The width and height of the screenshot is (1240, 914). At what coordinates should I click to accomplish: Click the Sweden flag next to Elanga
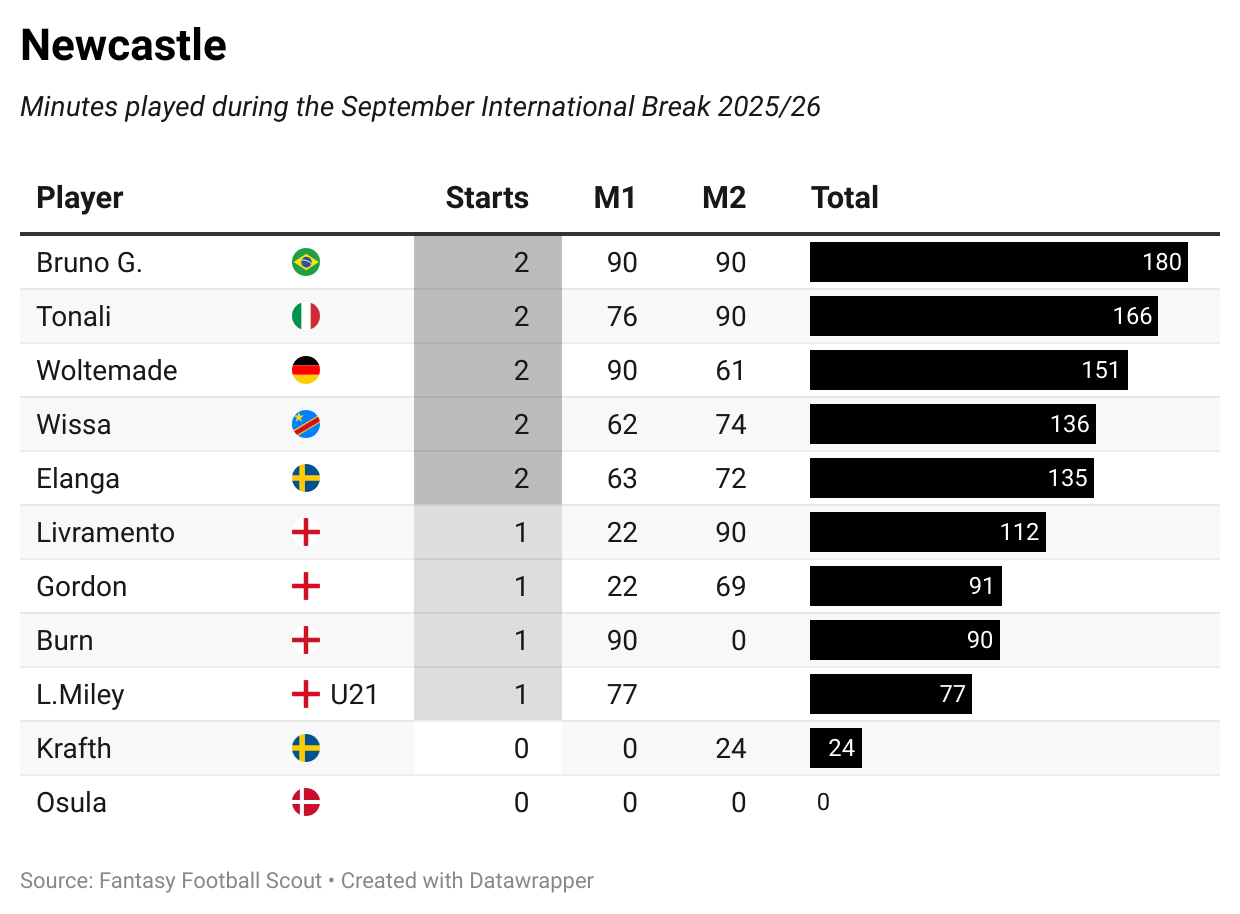pyautogui.click(x=305, y=479)
